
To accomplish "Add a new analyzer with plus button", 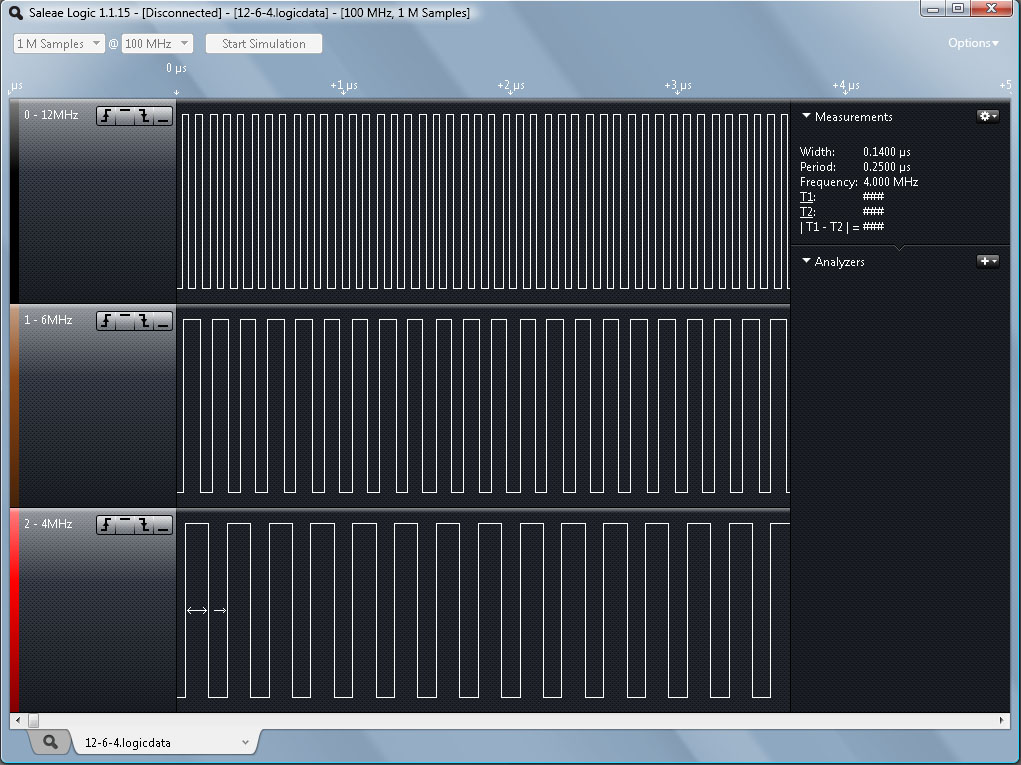I will [988, 261].
